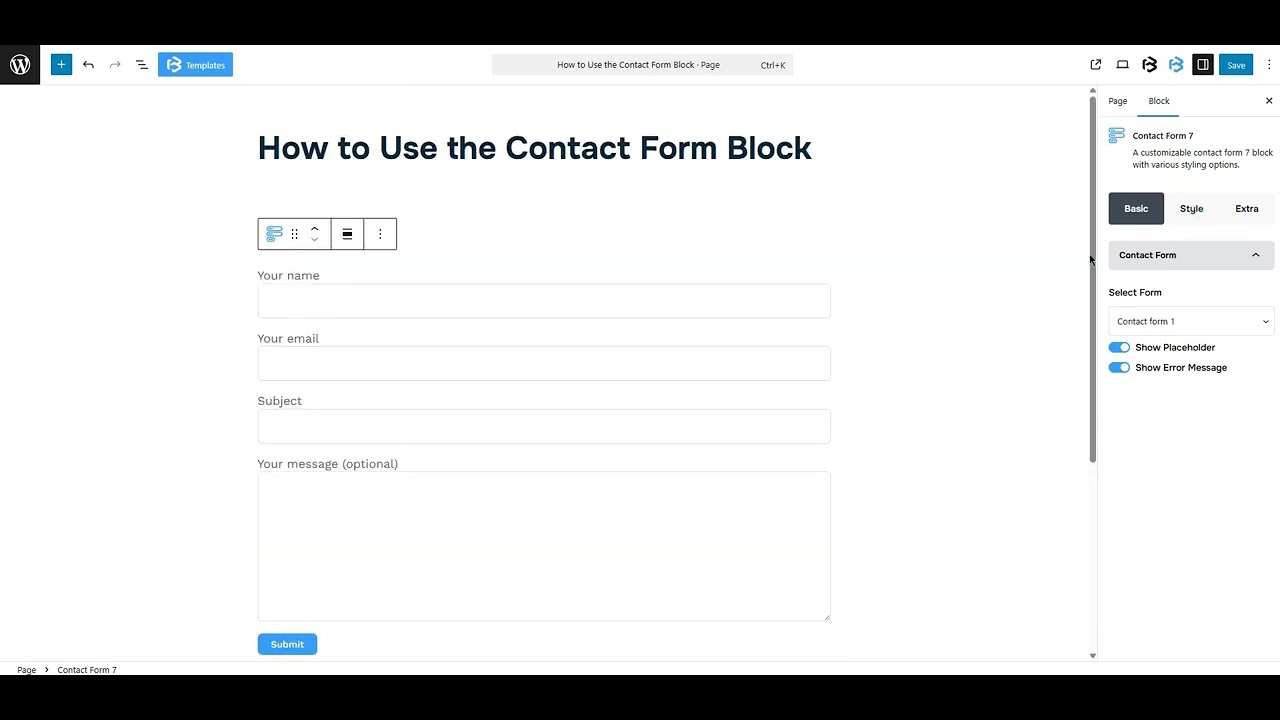The image size is (1280, 720).
Task: Enable the Show Placeholder toggle
Action: pos(1119,347)
